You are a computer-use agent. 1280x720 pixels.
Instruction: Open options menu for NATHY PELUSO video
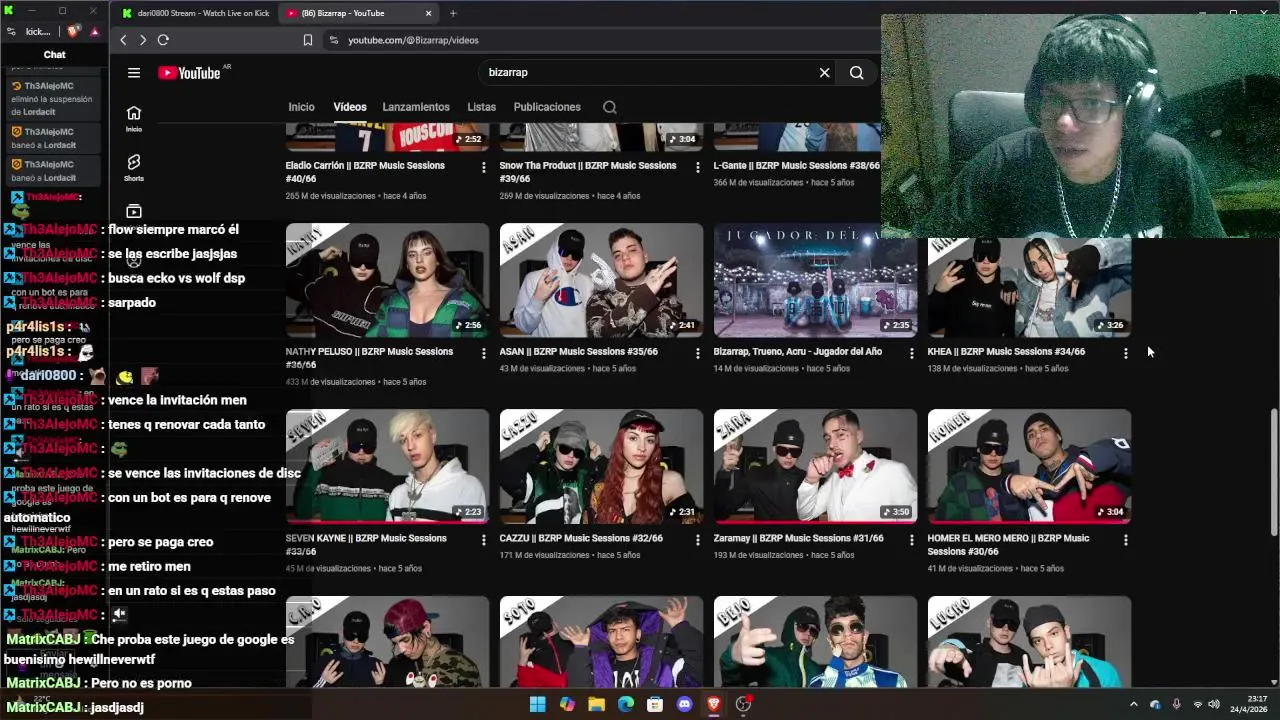tap(483, 353)
